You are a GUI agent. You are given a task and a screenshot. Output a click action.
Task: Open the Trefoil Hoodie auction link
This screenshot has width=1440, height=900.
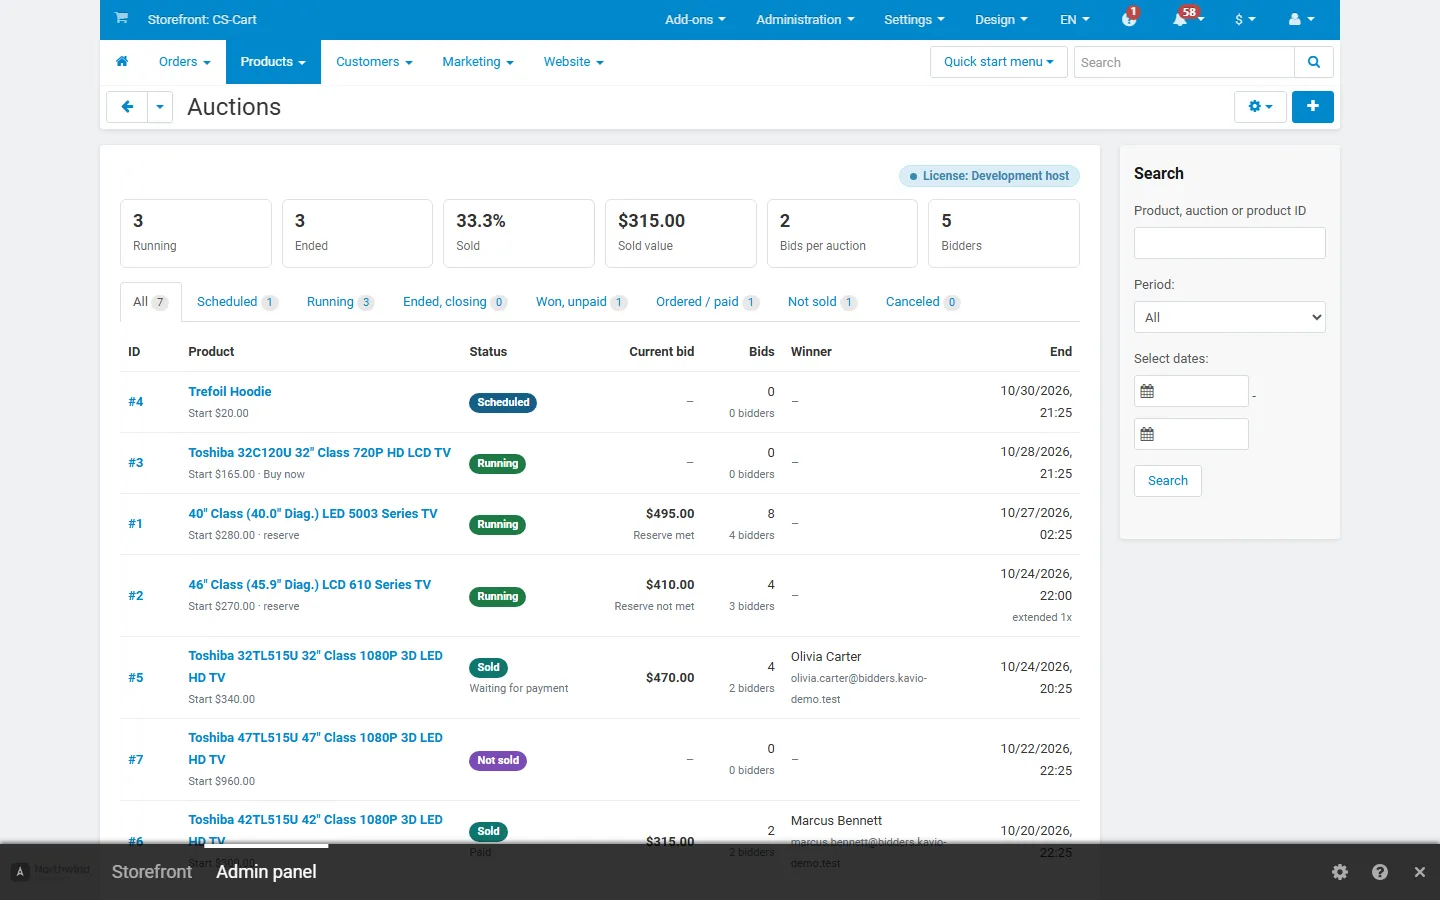click(x=230, y=391)
